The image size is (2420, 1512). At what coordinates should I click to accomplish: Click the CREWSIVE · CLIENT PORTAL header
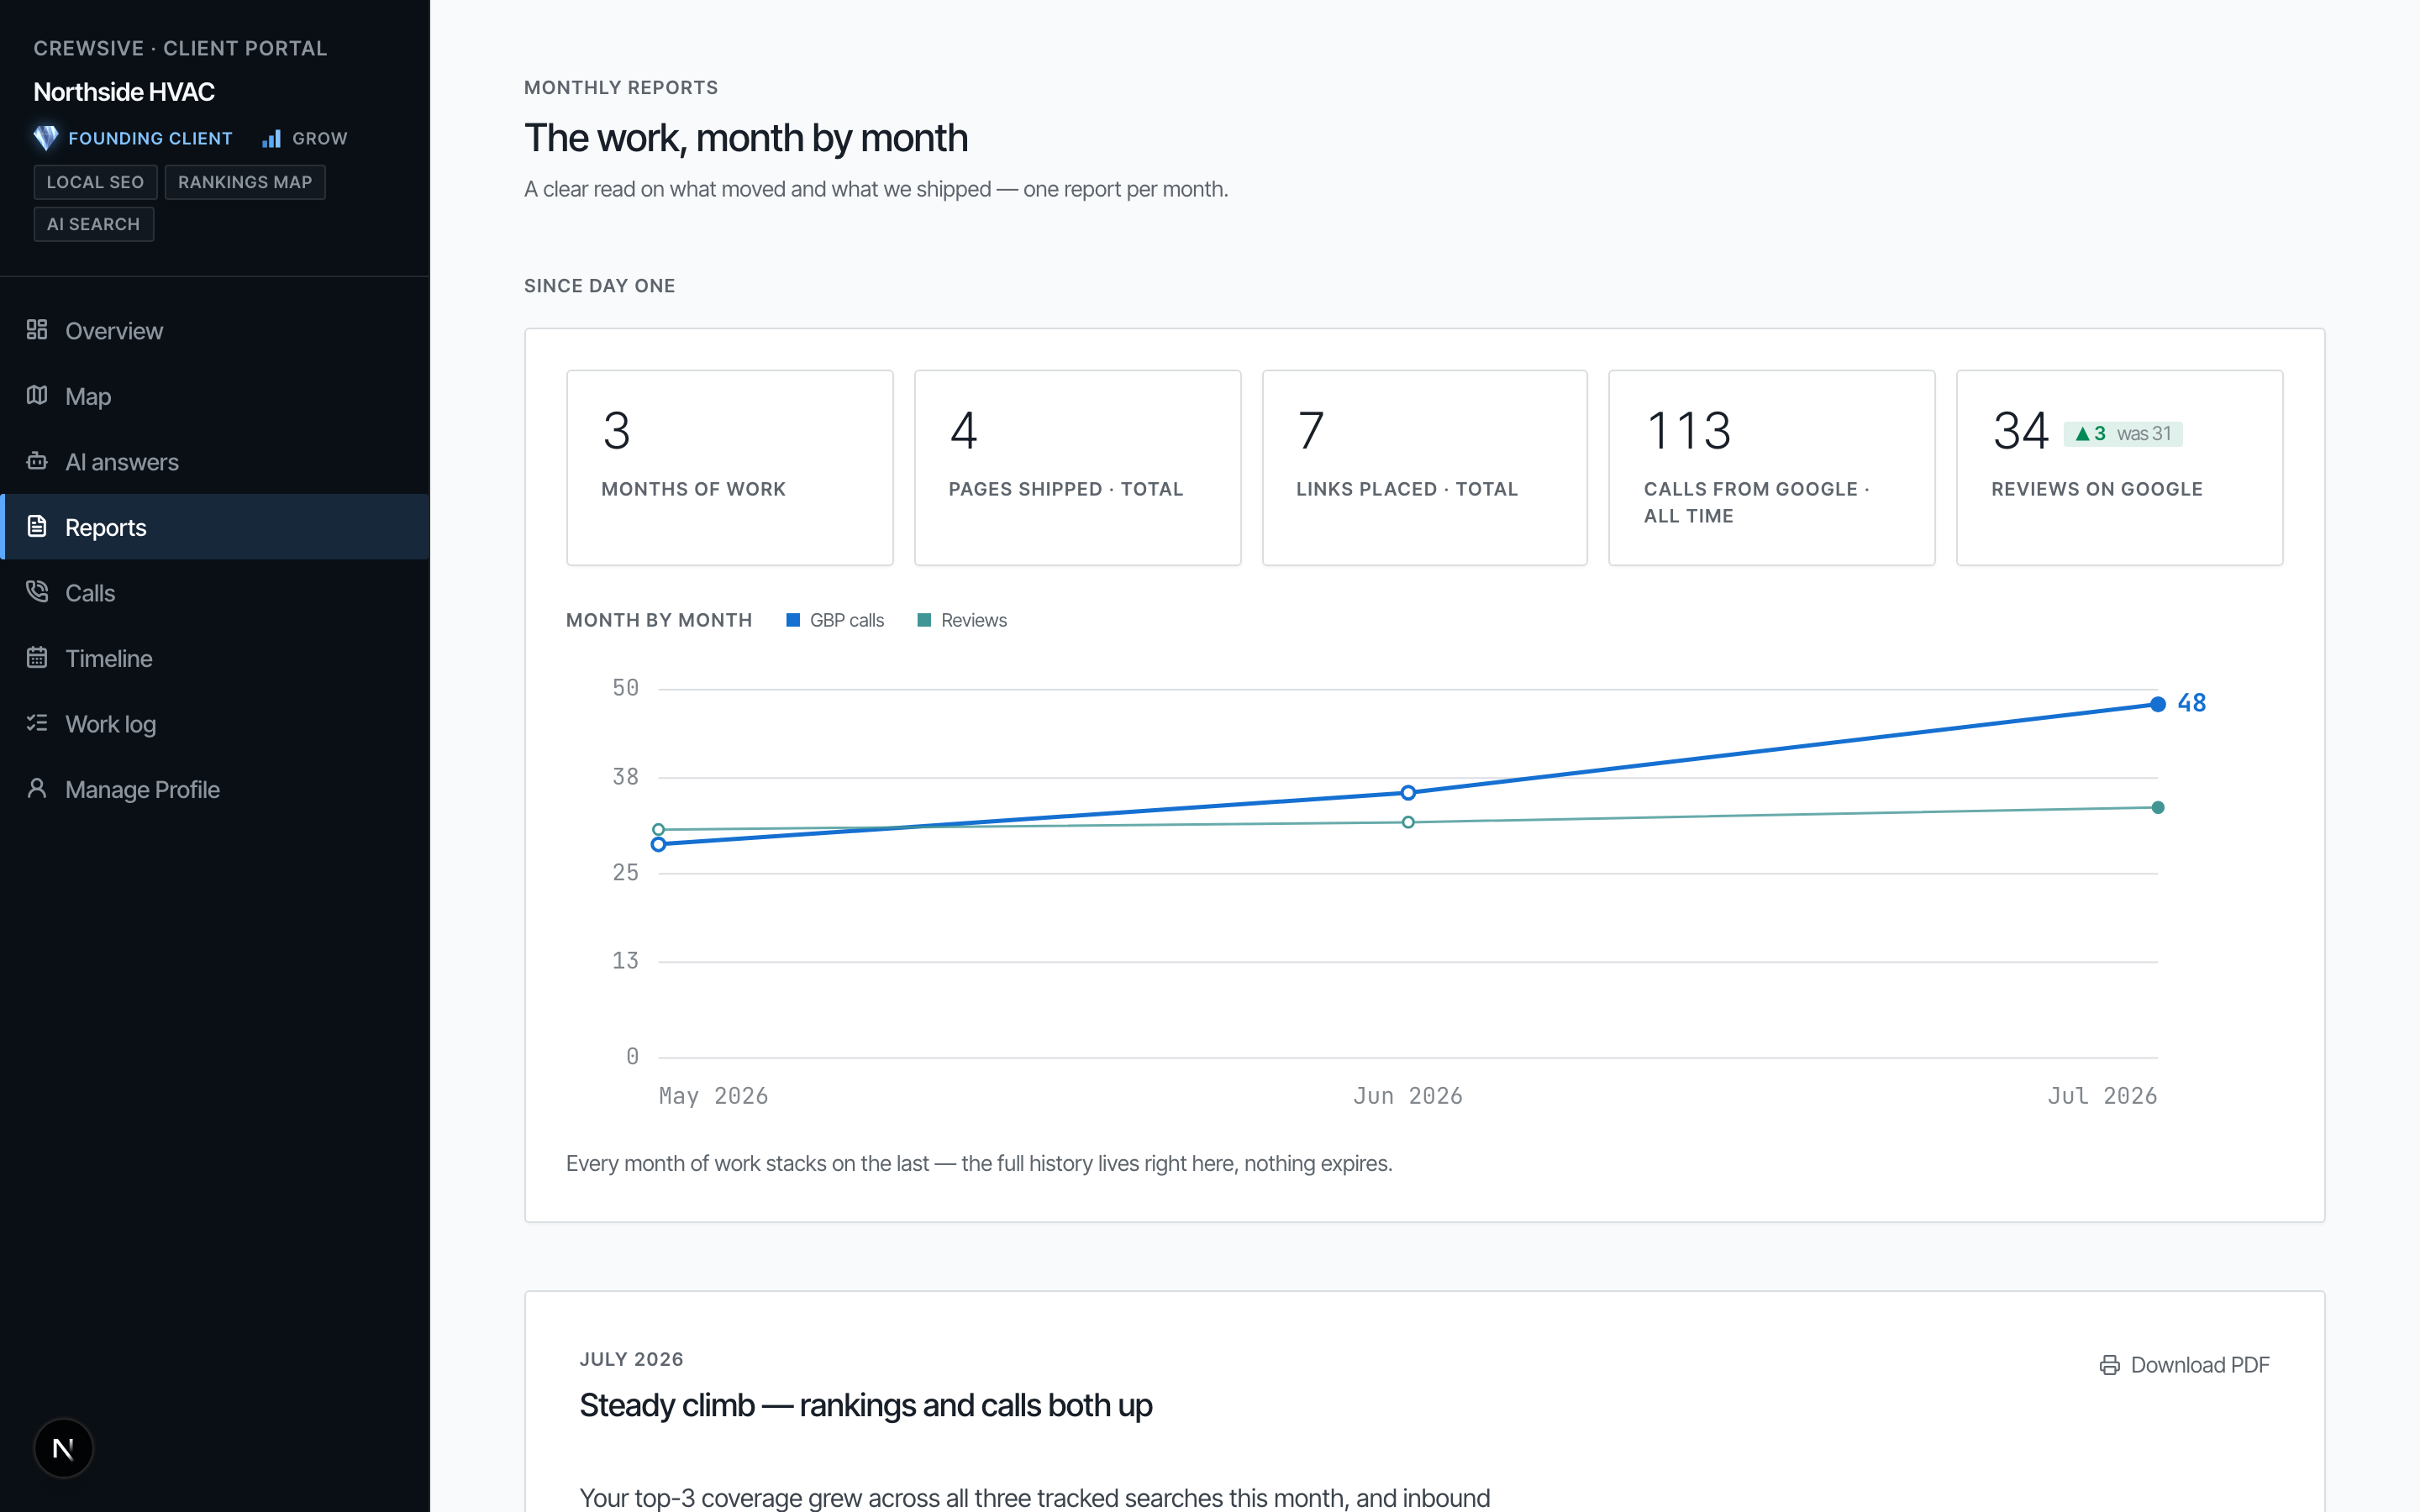180,48
